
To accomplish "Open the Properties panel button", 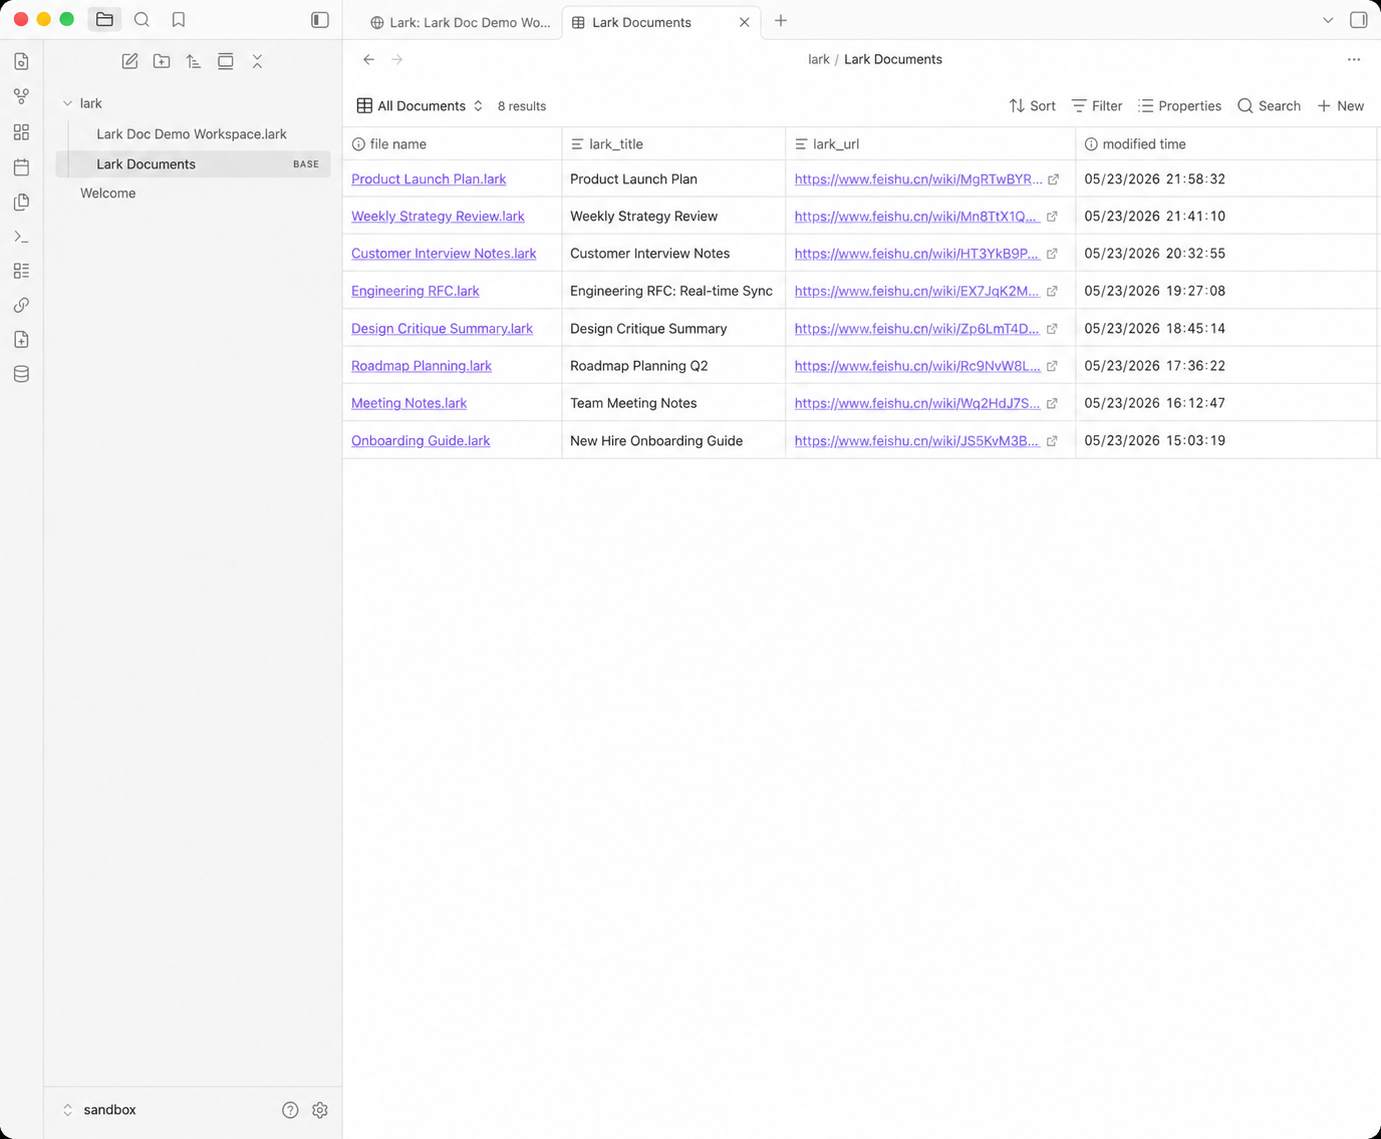I will 1180,106.
